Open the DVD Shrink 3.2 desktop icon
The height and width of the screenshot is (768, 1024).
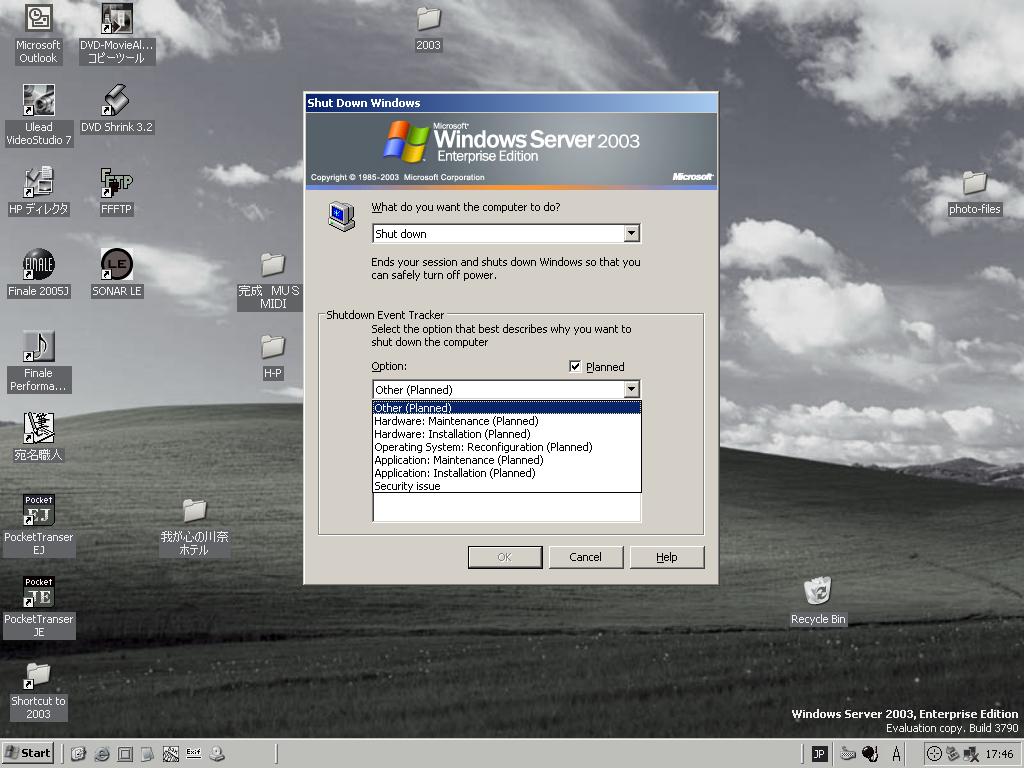click(116, 108)
